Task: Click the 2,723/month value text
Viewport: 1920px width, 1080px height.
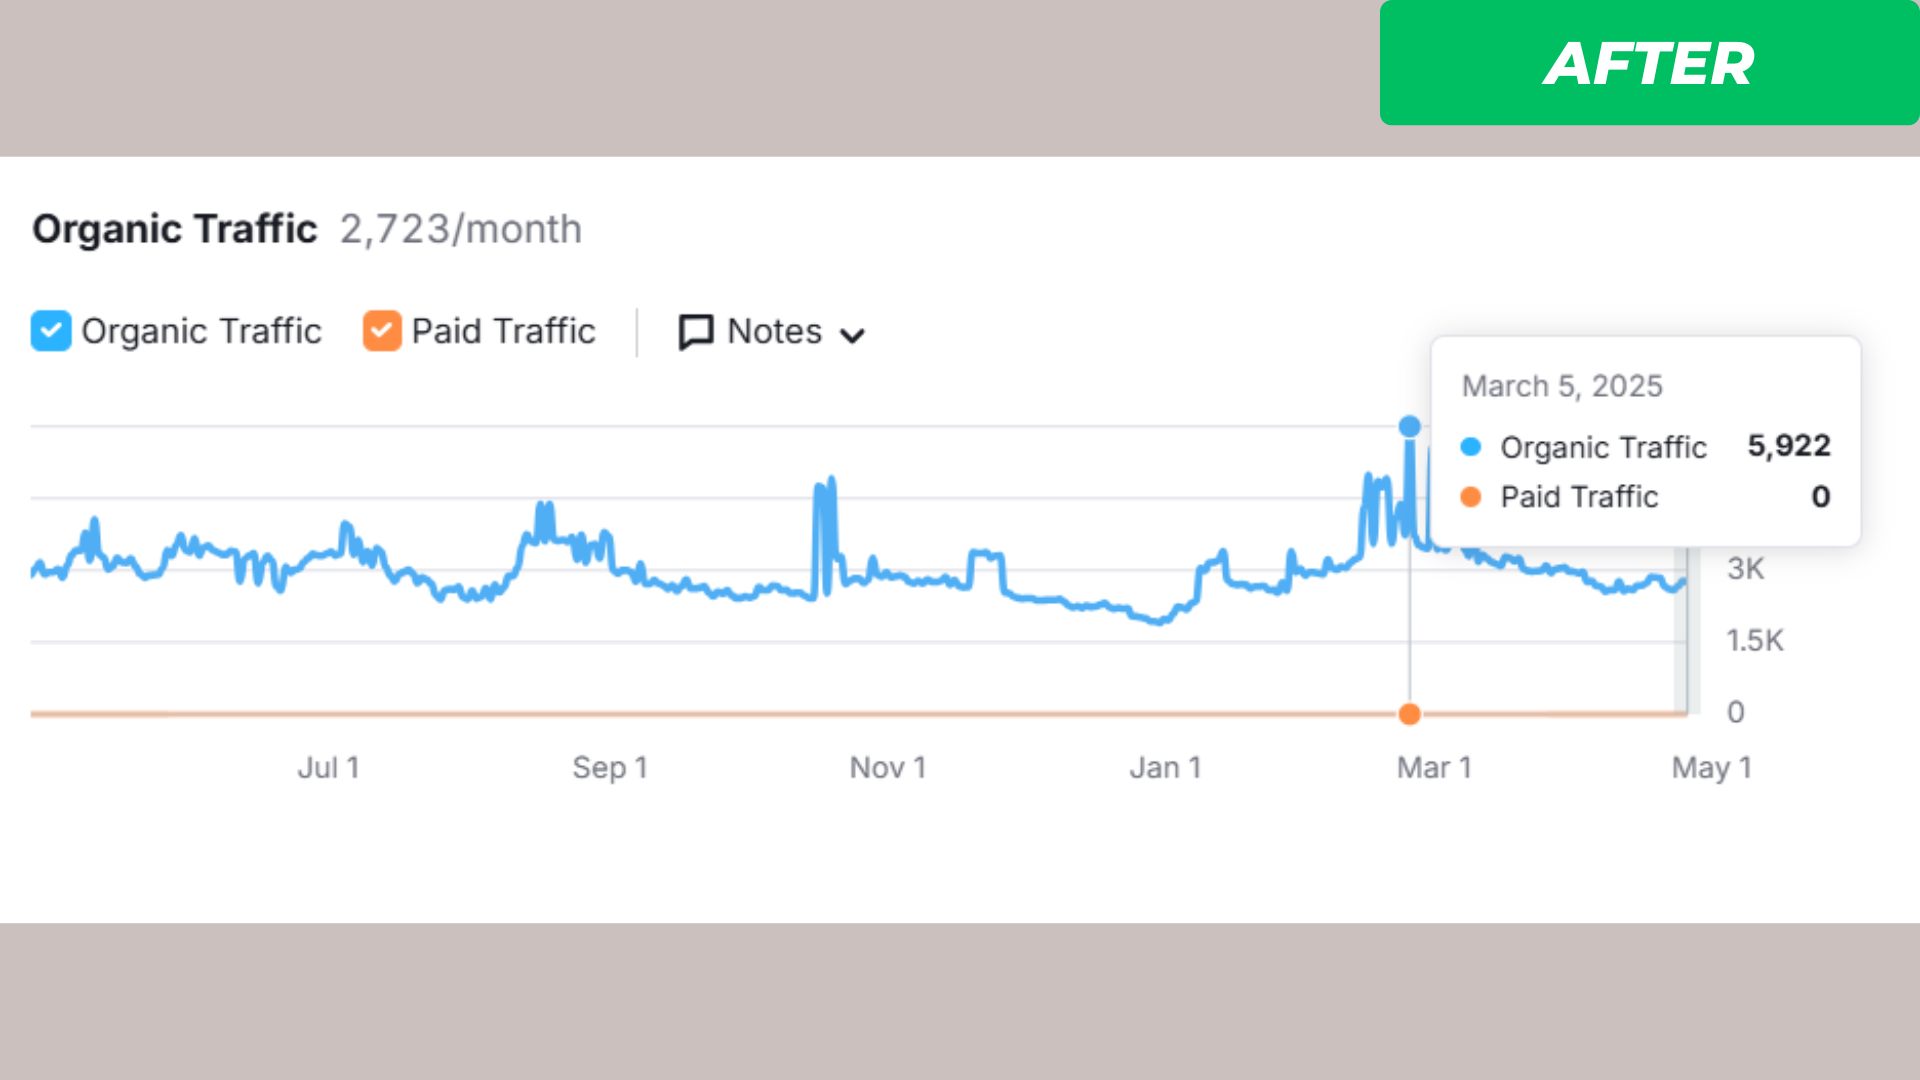Action: [461, 229]
